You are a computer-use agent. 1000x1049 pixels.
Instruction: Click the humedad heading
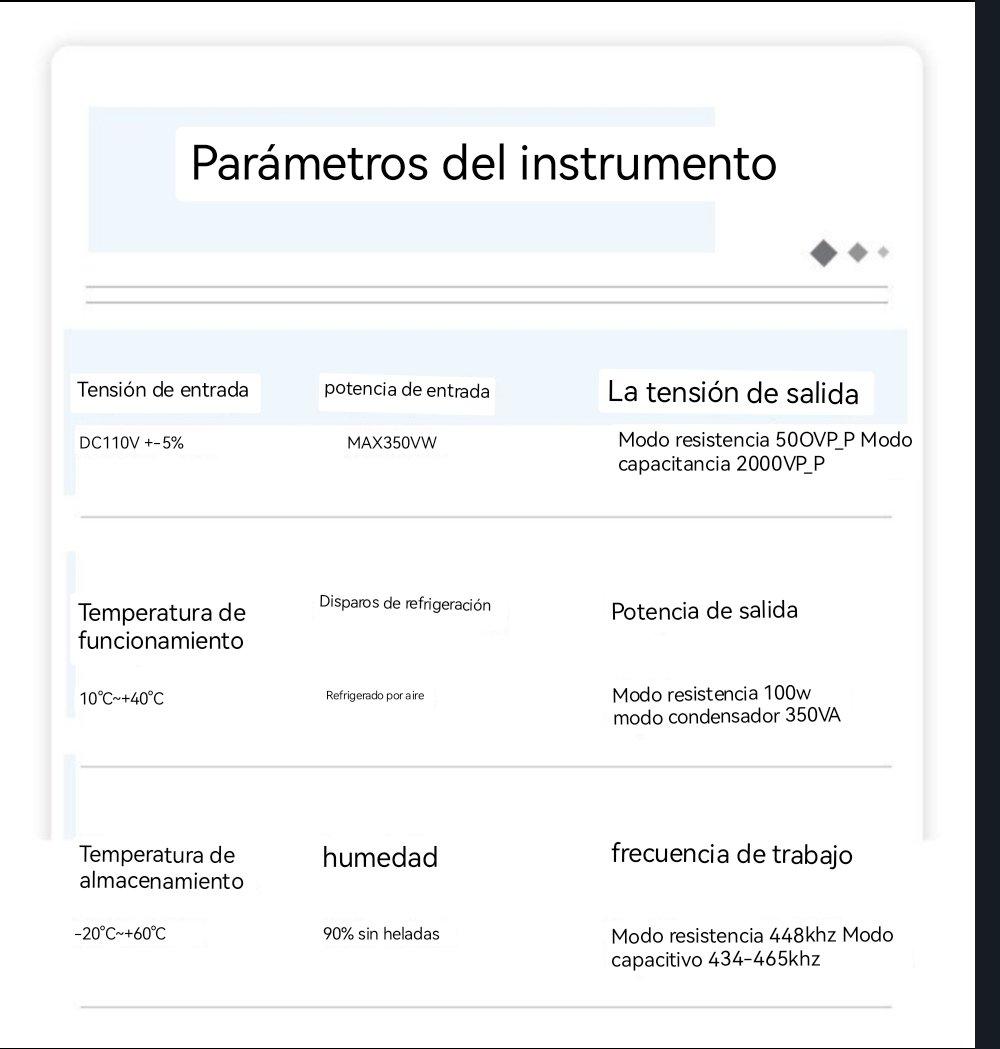(x=380, y=857)
